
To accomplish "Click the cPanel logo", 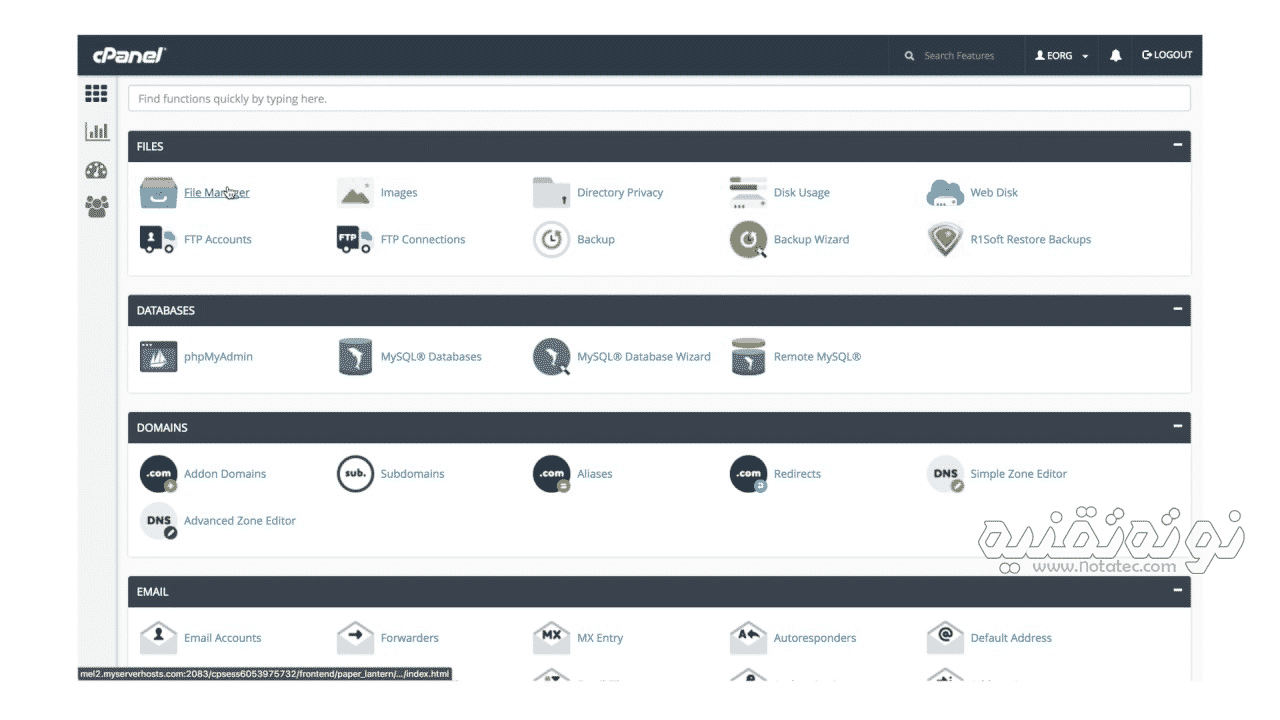I will click(x=129, y=56).
